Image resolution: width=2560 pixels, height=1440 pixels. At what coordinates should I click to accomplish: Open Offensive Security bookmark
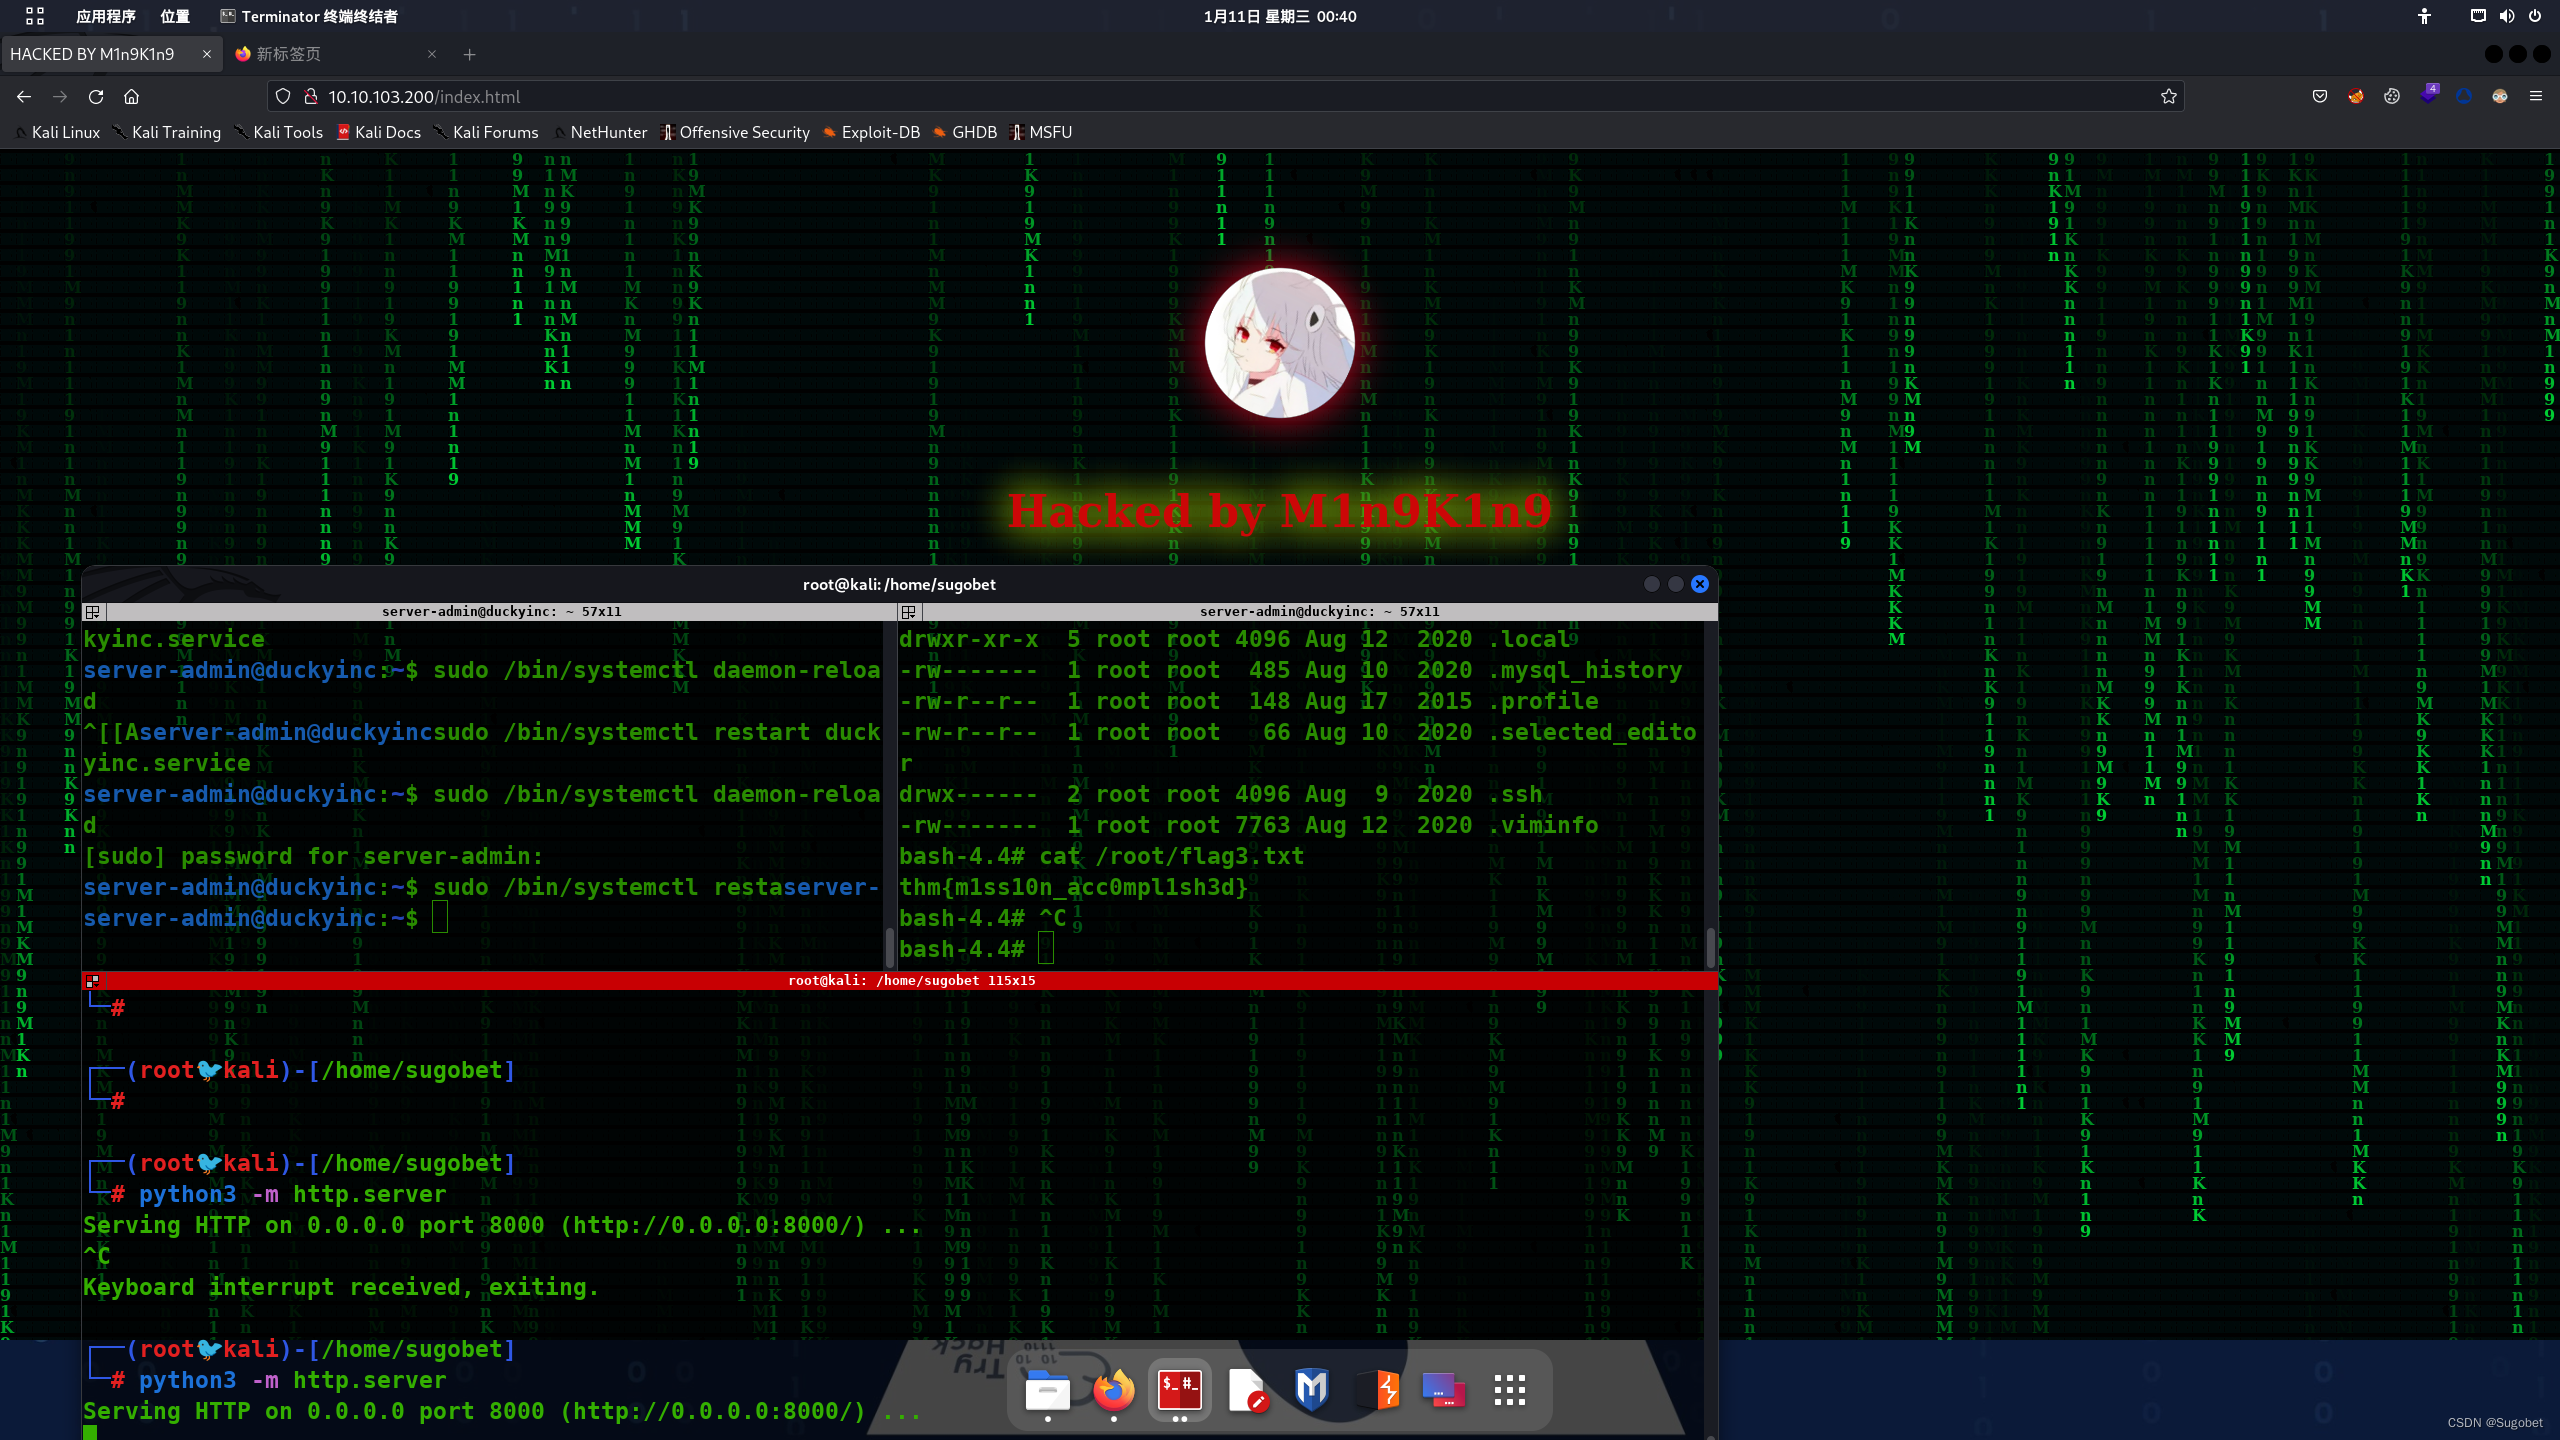pyautogui.click(x=736, y=132)
